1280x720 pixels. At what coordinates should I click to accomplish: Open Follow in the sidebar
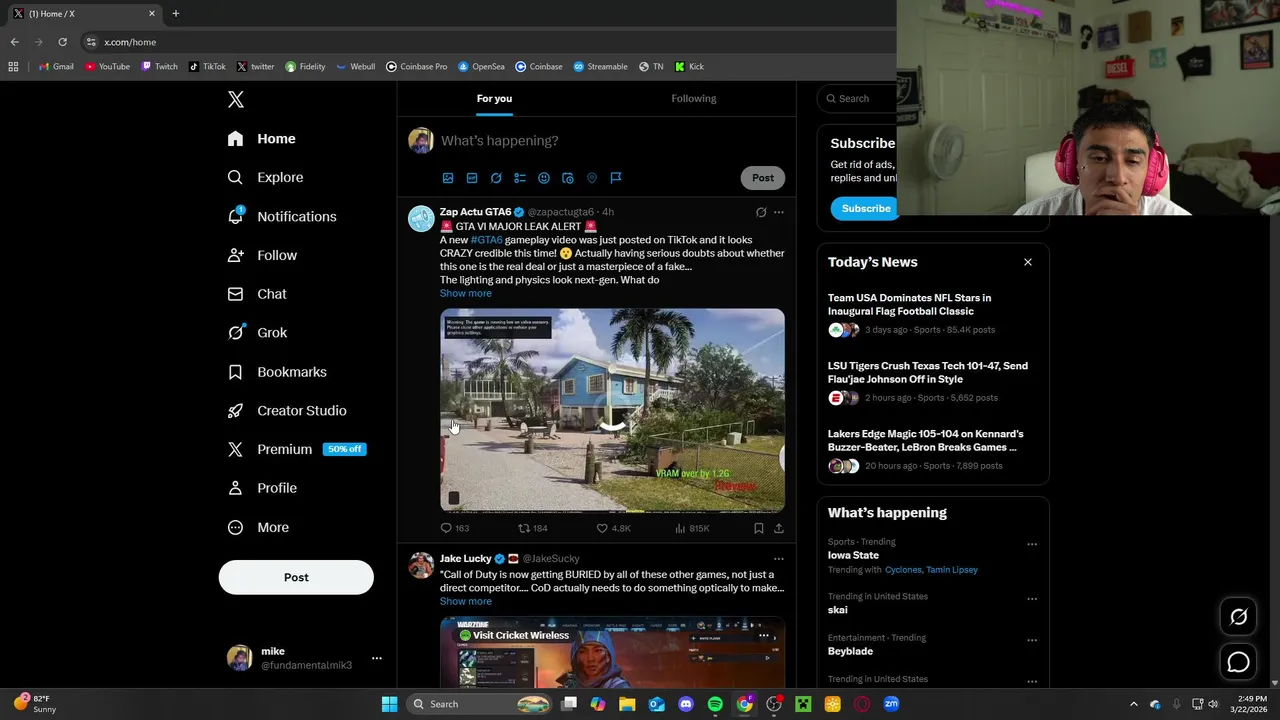pyautogui.click(x=262, y=255)
